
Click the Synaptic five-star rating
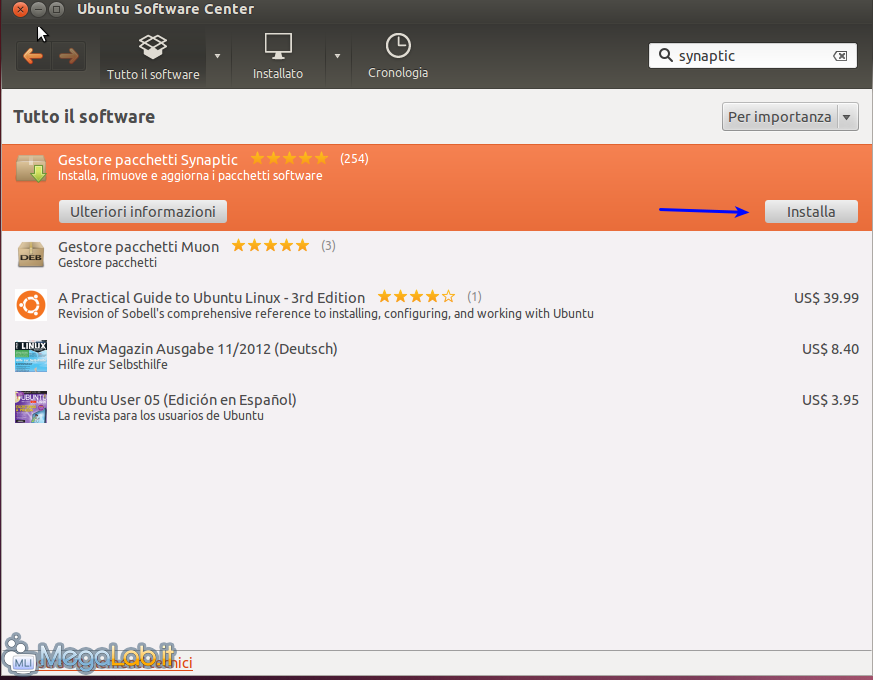290,158
